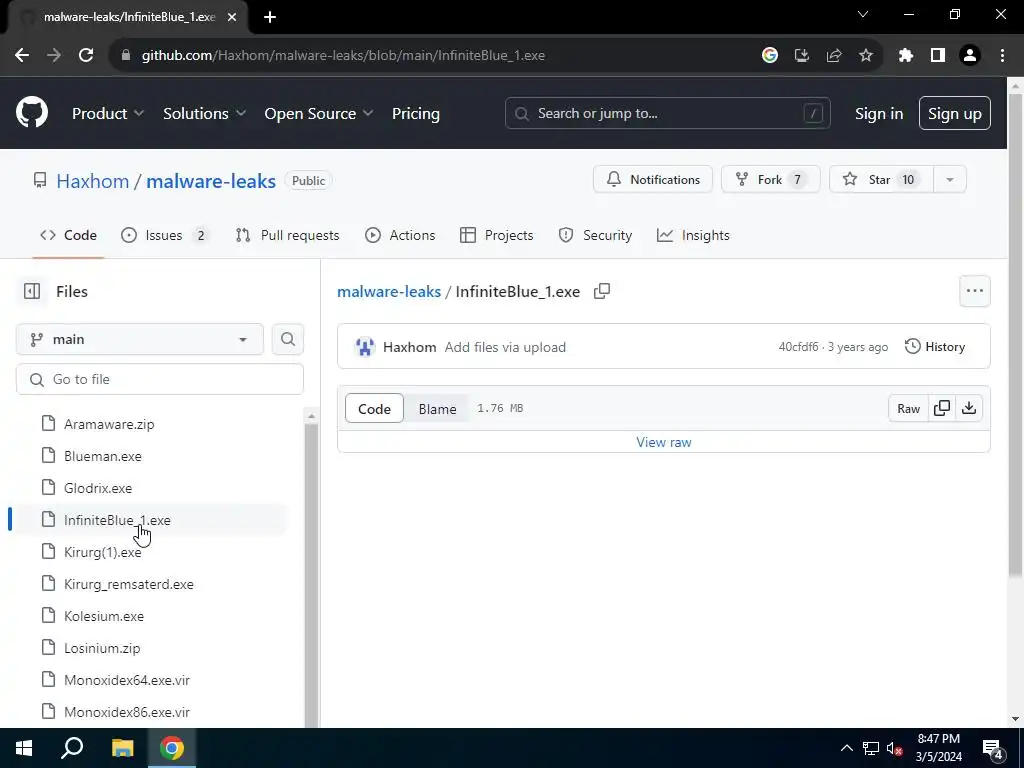Click the Notifications button
Viewport: 1024px width, 768px height.
tap(653, 180)
